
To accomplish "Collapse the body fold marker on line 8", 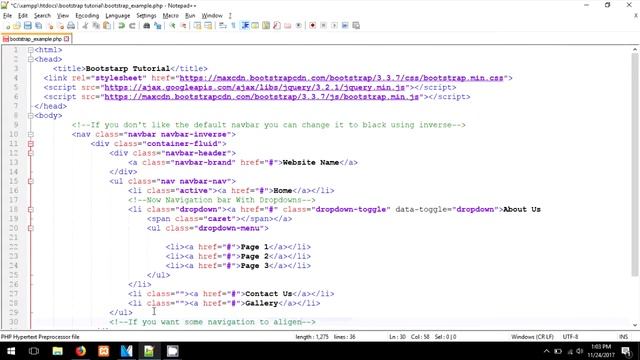I will [x=31, y=116].
